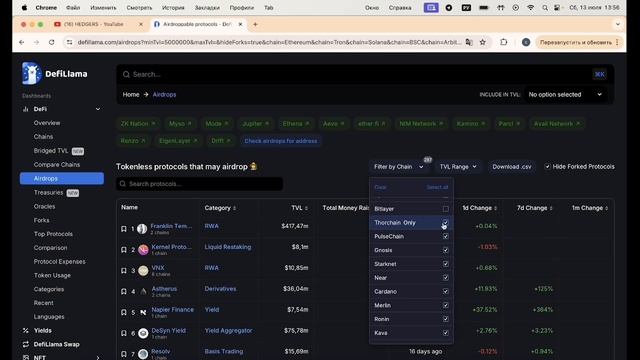The image size is (640, 360).
Task: Open Include in TVL option selector
Action: coord(565,94)
